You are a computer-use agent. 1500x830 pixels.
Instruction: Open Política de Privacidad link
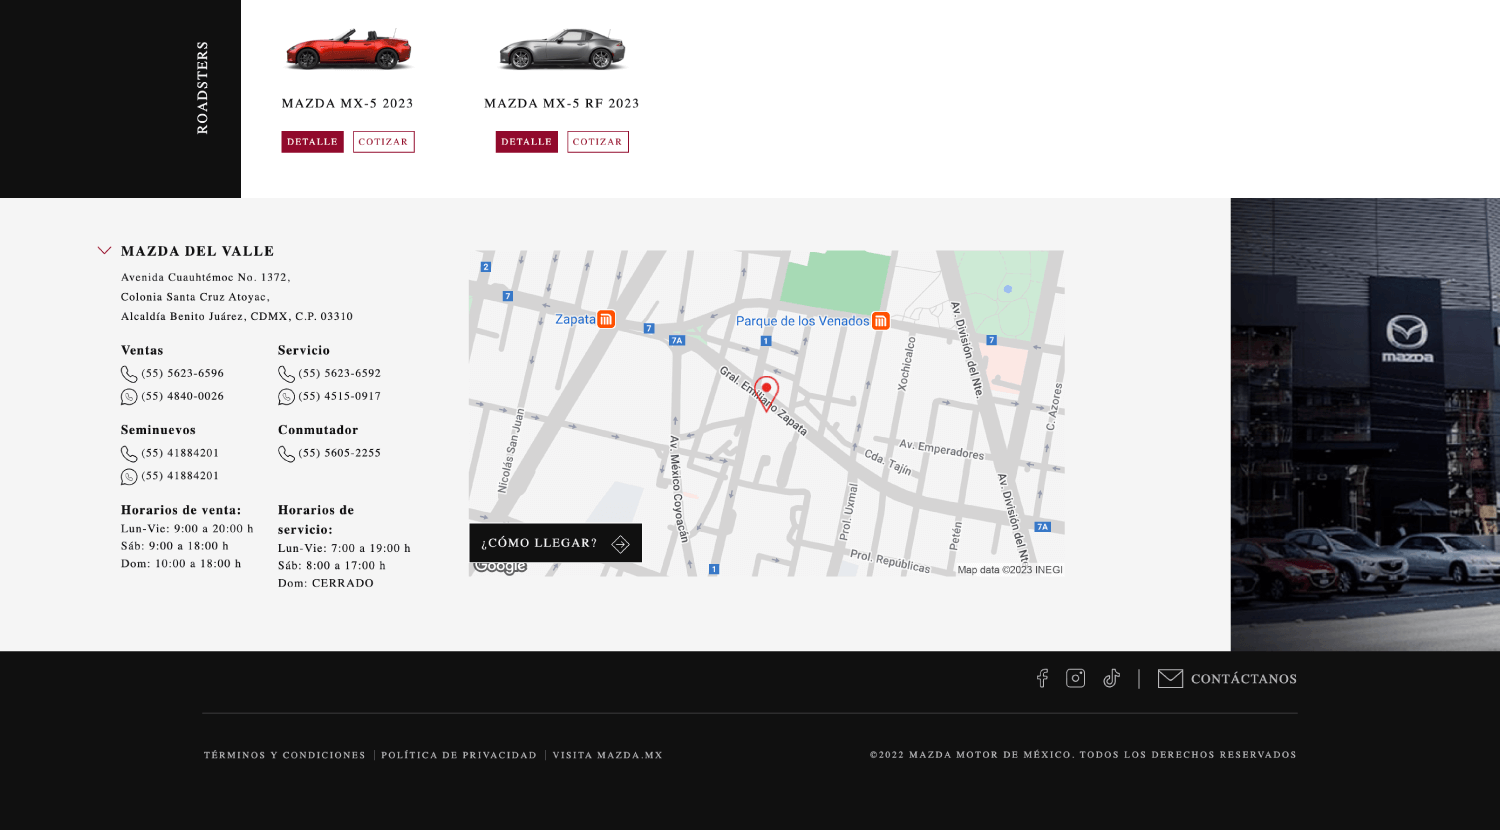[459, 755]
